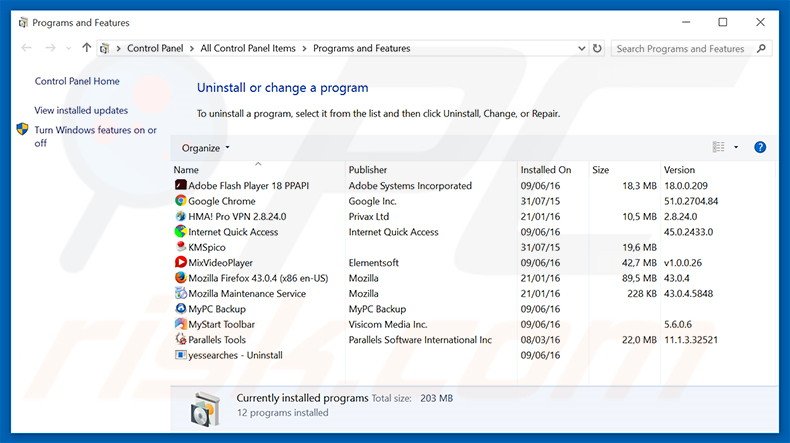Select Mozilla Firefox 43.0.4 (x86 en-US)
This screenshot has height=443, width=790.
[258, 278]
